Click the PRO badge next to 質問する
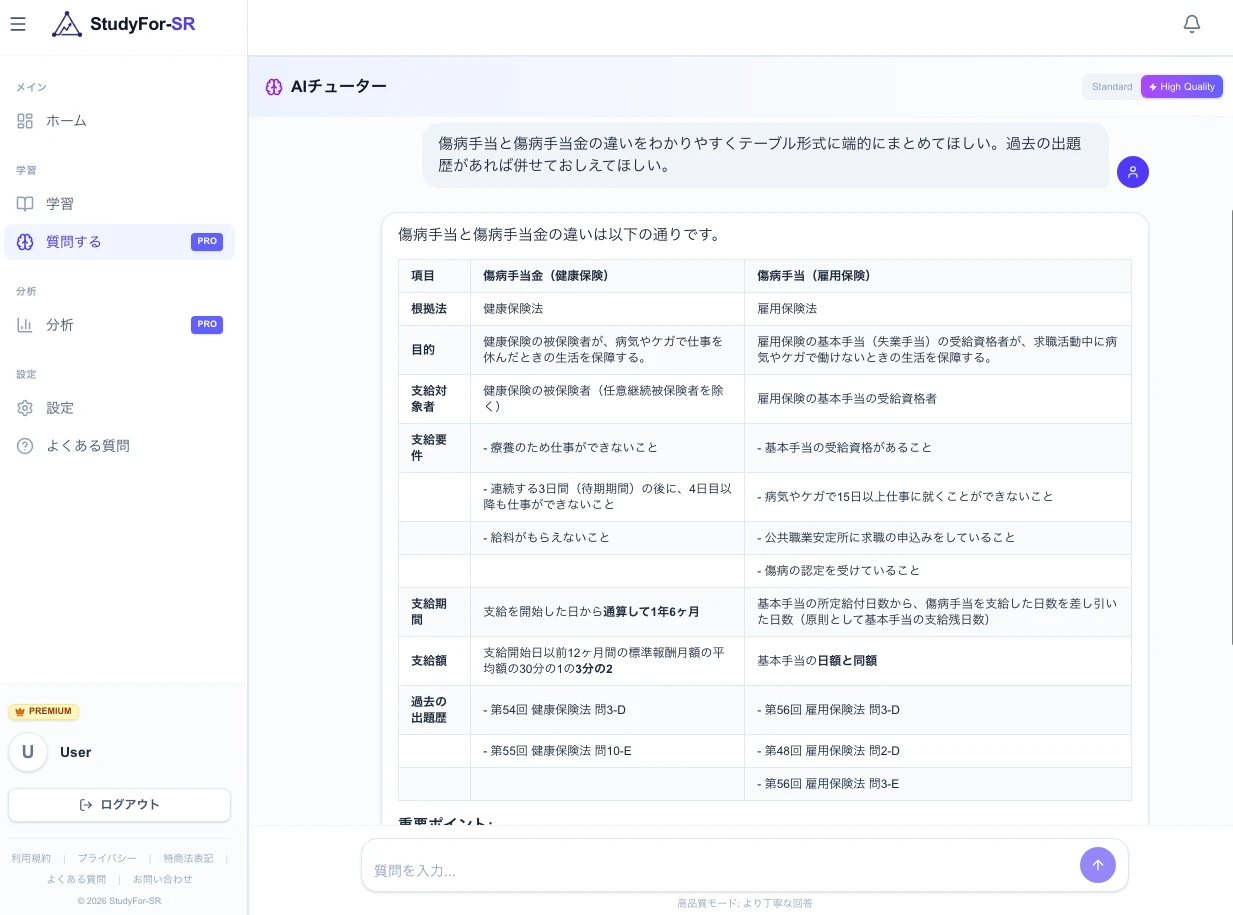Screen dimensions: 1233x915 pos(207,242)
